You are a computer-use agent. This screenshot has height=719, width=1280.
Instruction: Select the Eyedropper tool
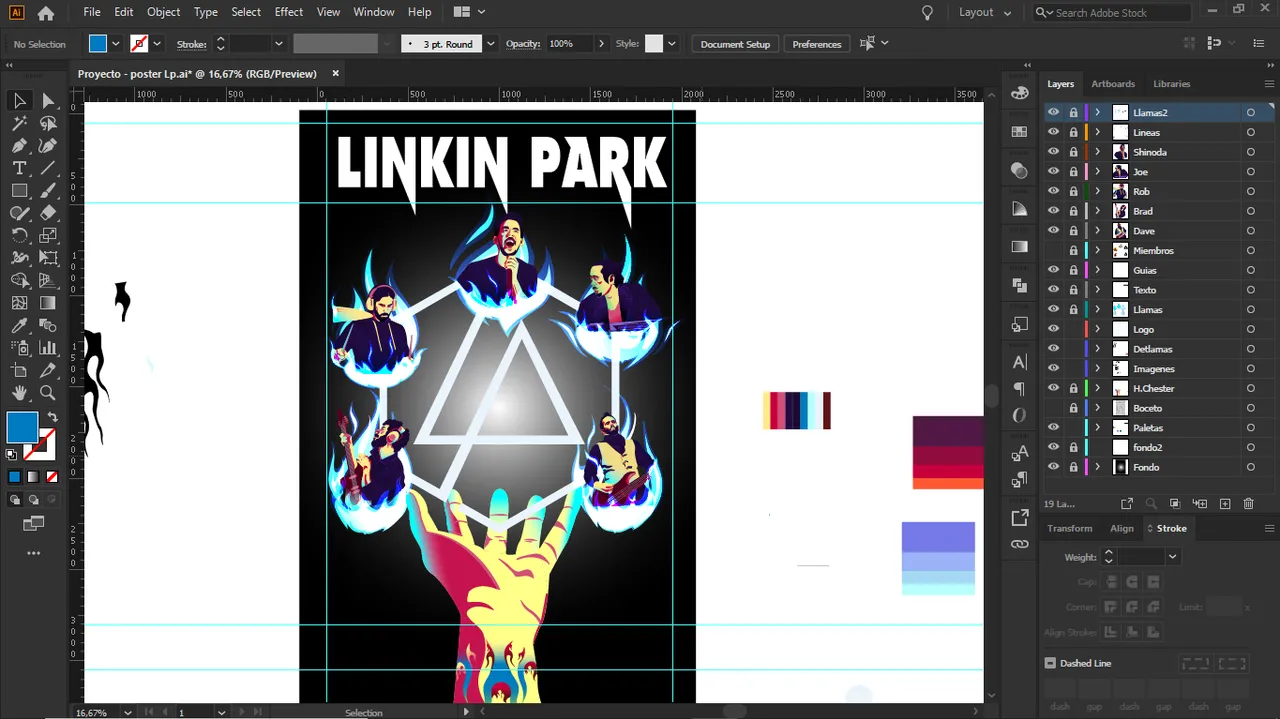[x=19, y=326]
